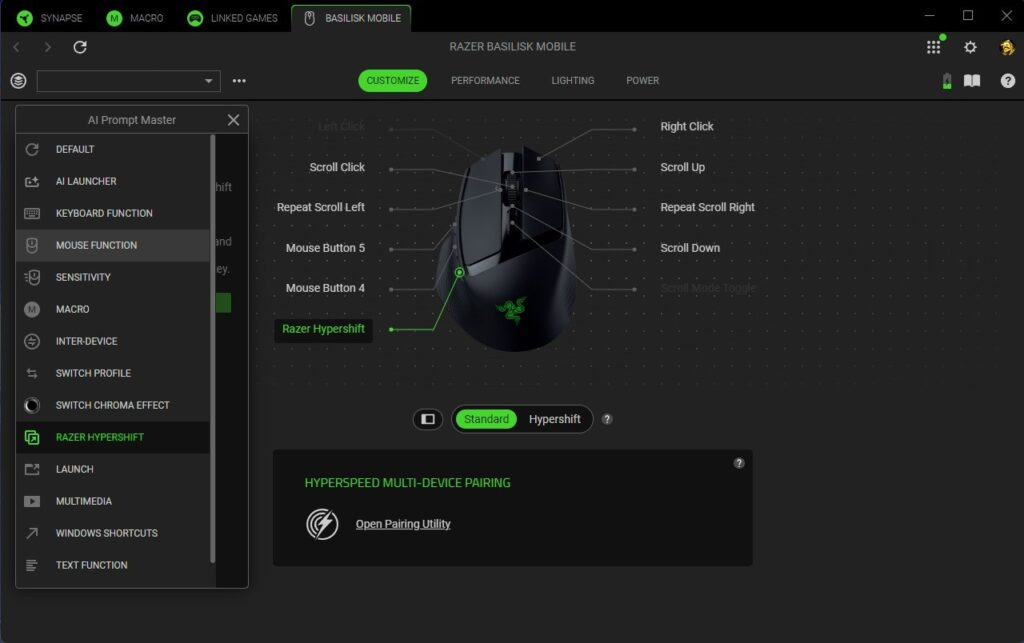
Task: Switch to the Performance tab
Action: coord(485,80)
